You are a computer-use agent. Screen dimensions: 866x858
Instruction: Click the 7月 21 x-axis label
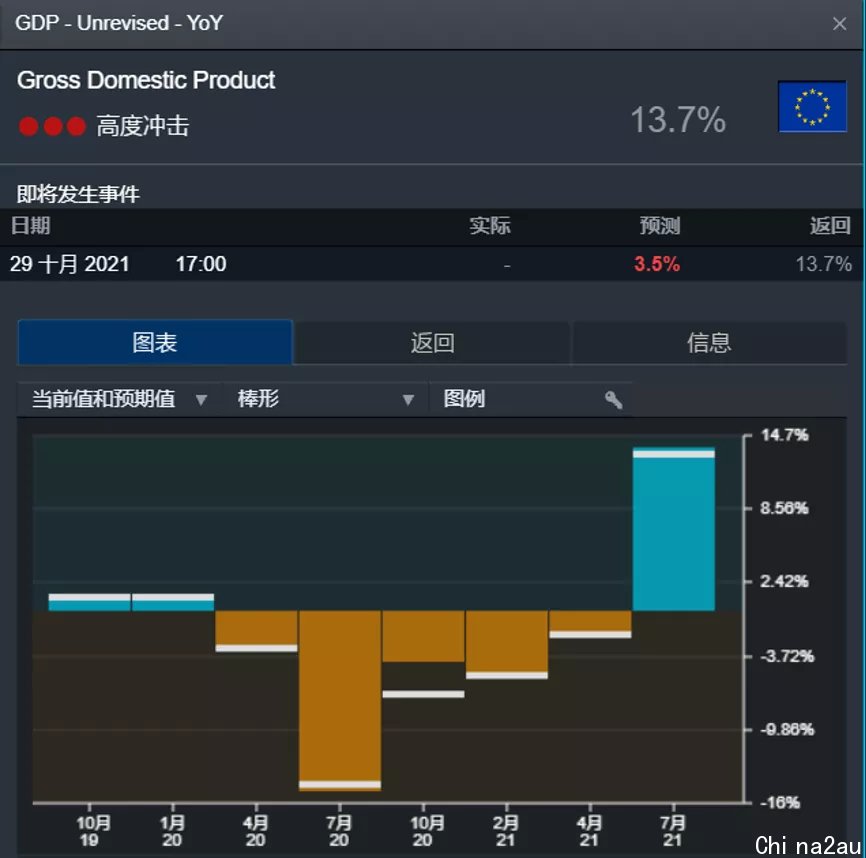(673, 831)
